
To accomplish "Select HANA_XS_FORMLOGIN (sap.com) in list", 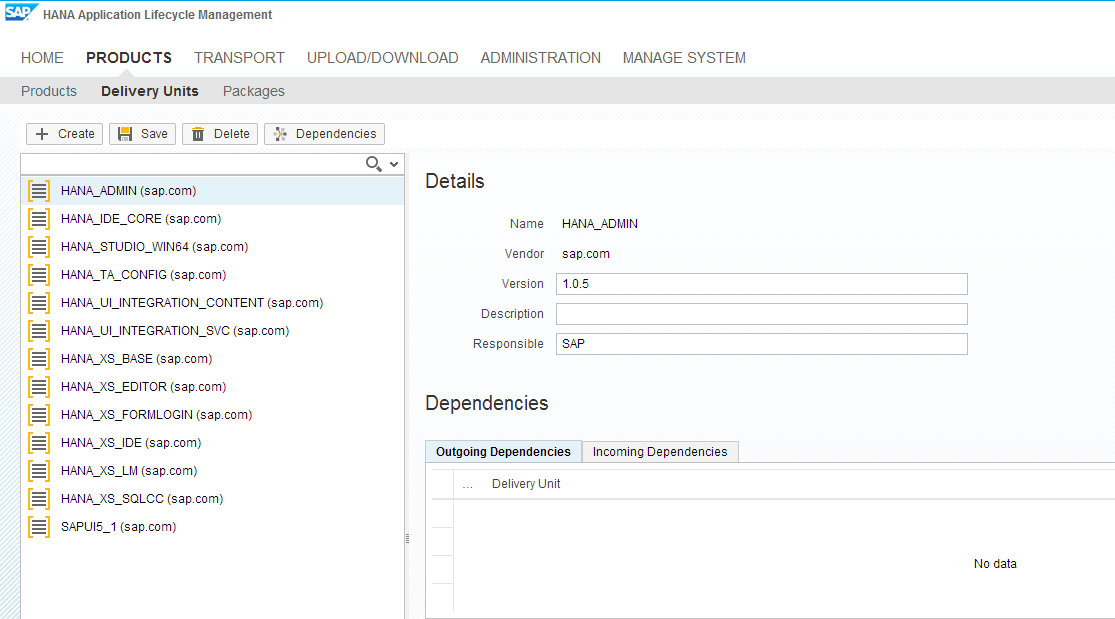I will click(x=213, y=415).
